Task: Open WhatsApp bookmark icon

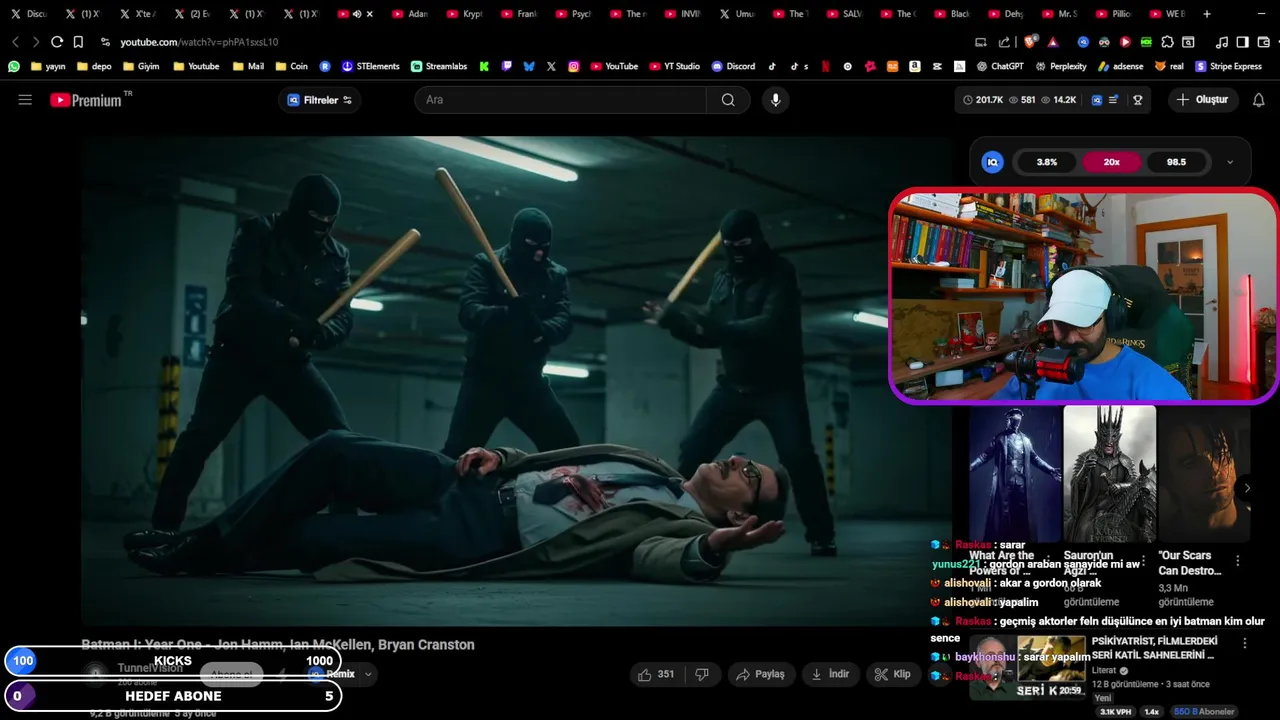Action: 14,66
